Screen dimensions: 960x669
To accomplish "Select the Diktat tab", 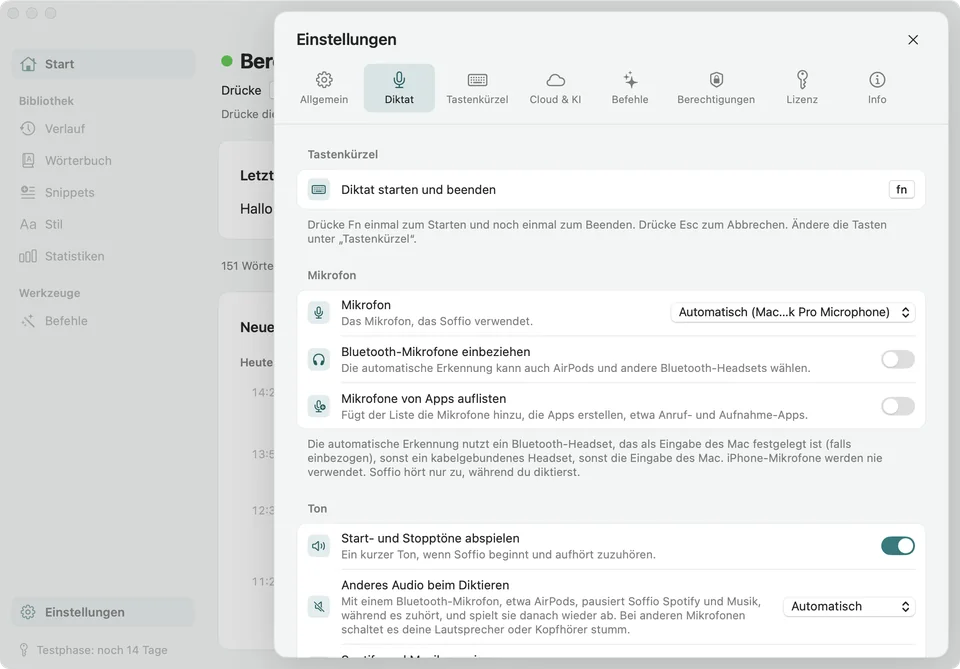I will (399, 88).
